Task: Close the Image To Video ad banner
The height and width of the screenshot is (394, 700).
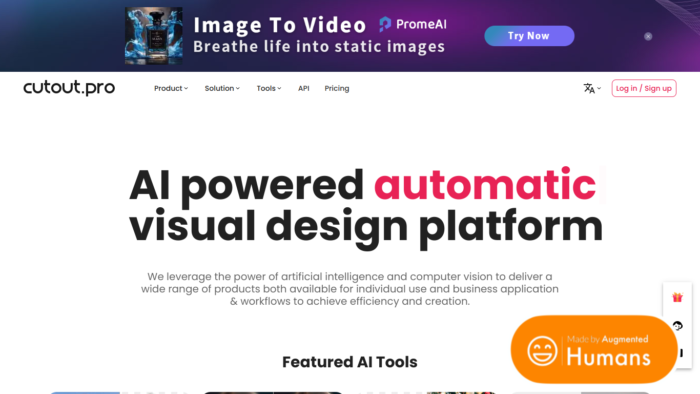Action: click(x=648, y=37)
